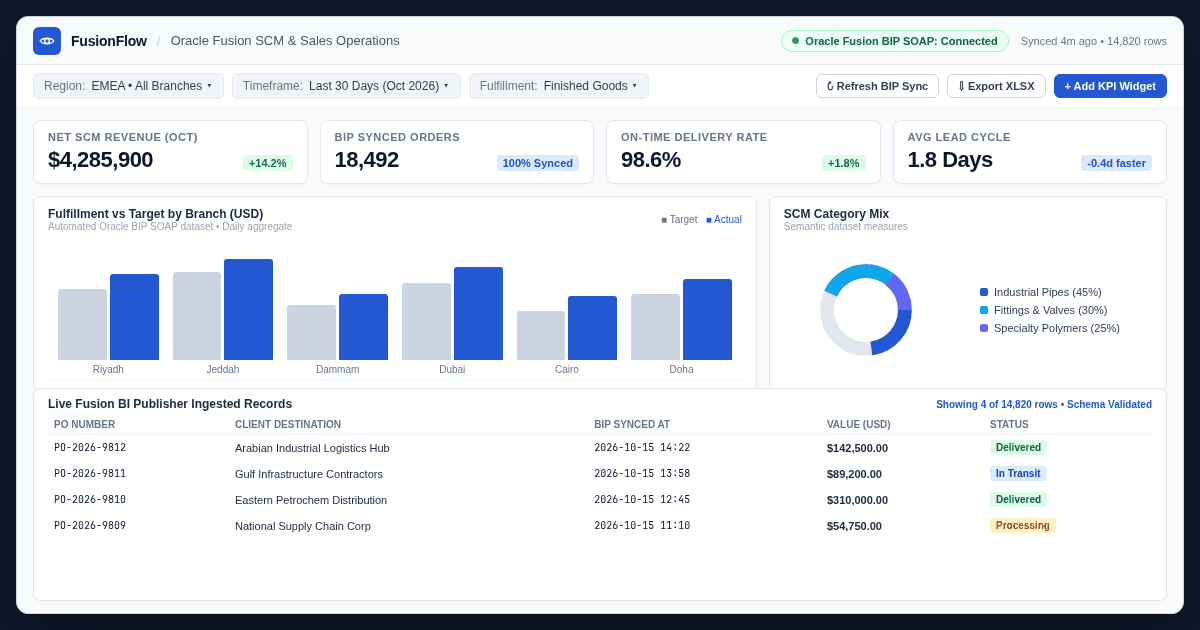Sort by PO Number column header
Viewport: 1200px width, 630px height.
coord(84,424)
